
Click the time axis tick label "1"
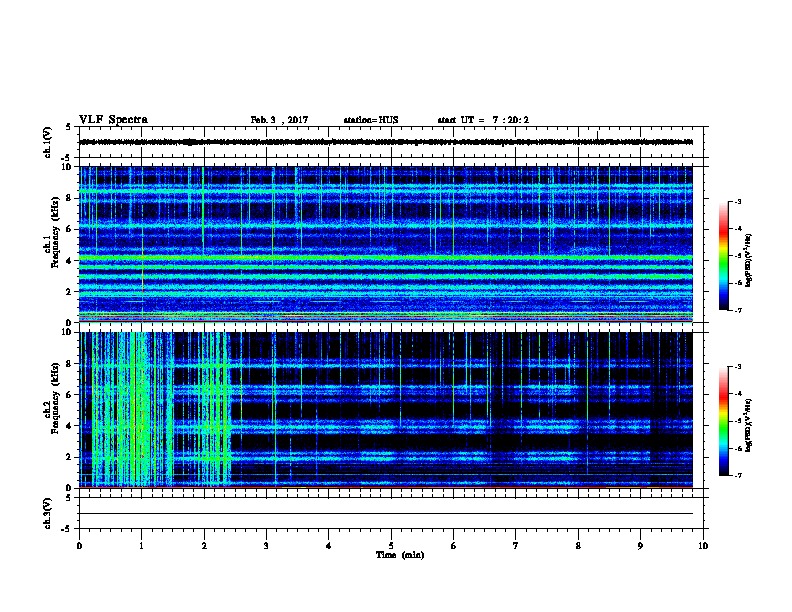(141, 546)
